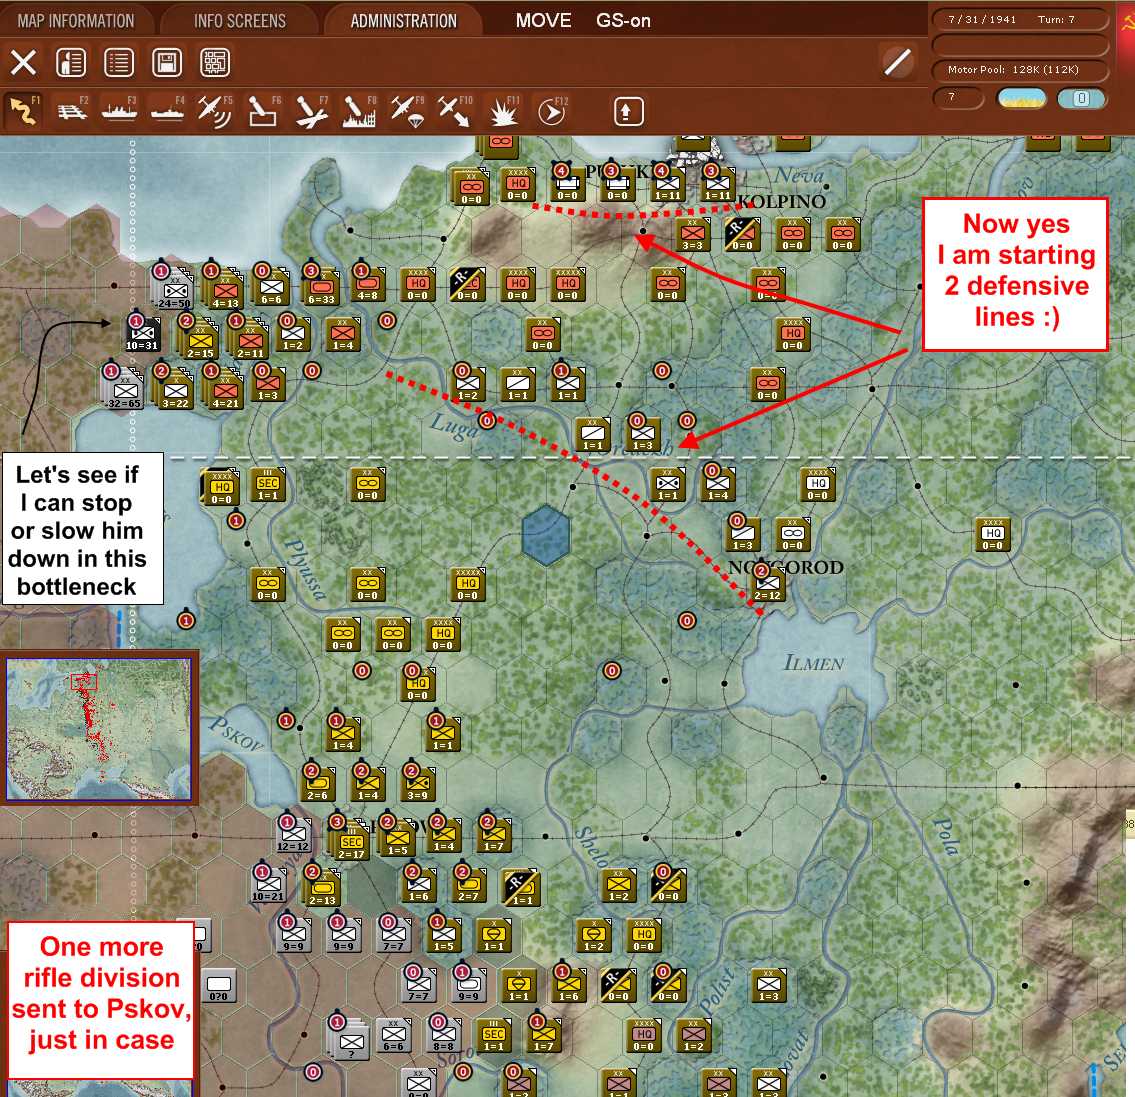The height and width of the screenshot is (1097, 1135).
Task: Click the floppy disk save icon
Action: 166,62
